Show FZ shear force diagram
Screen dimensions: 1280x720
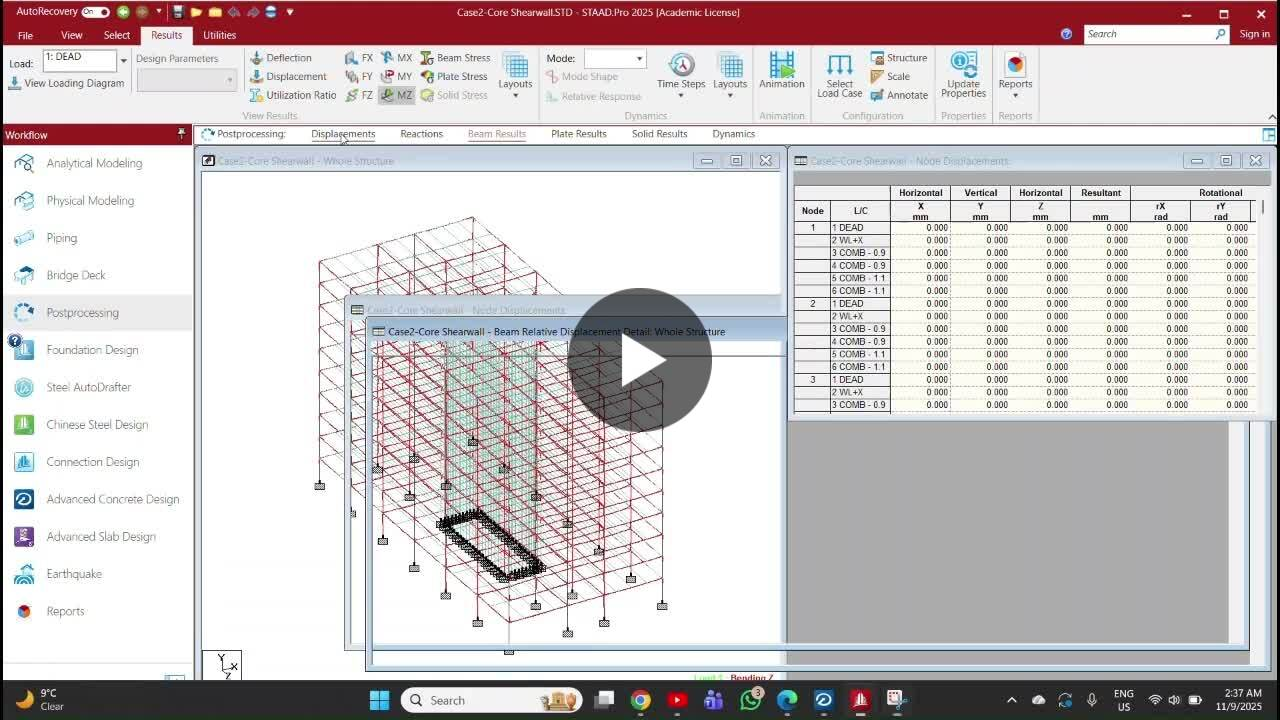click(x=359, y=96)
